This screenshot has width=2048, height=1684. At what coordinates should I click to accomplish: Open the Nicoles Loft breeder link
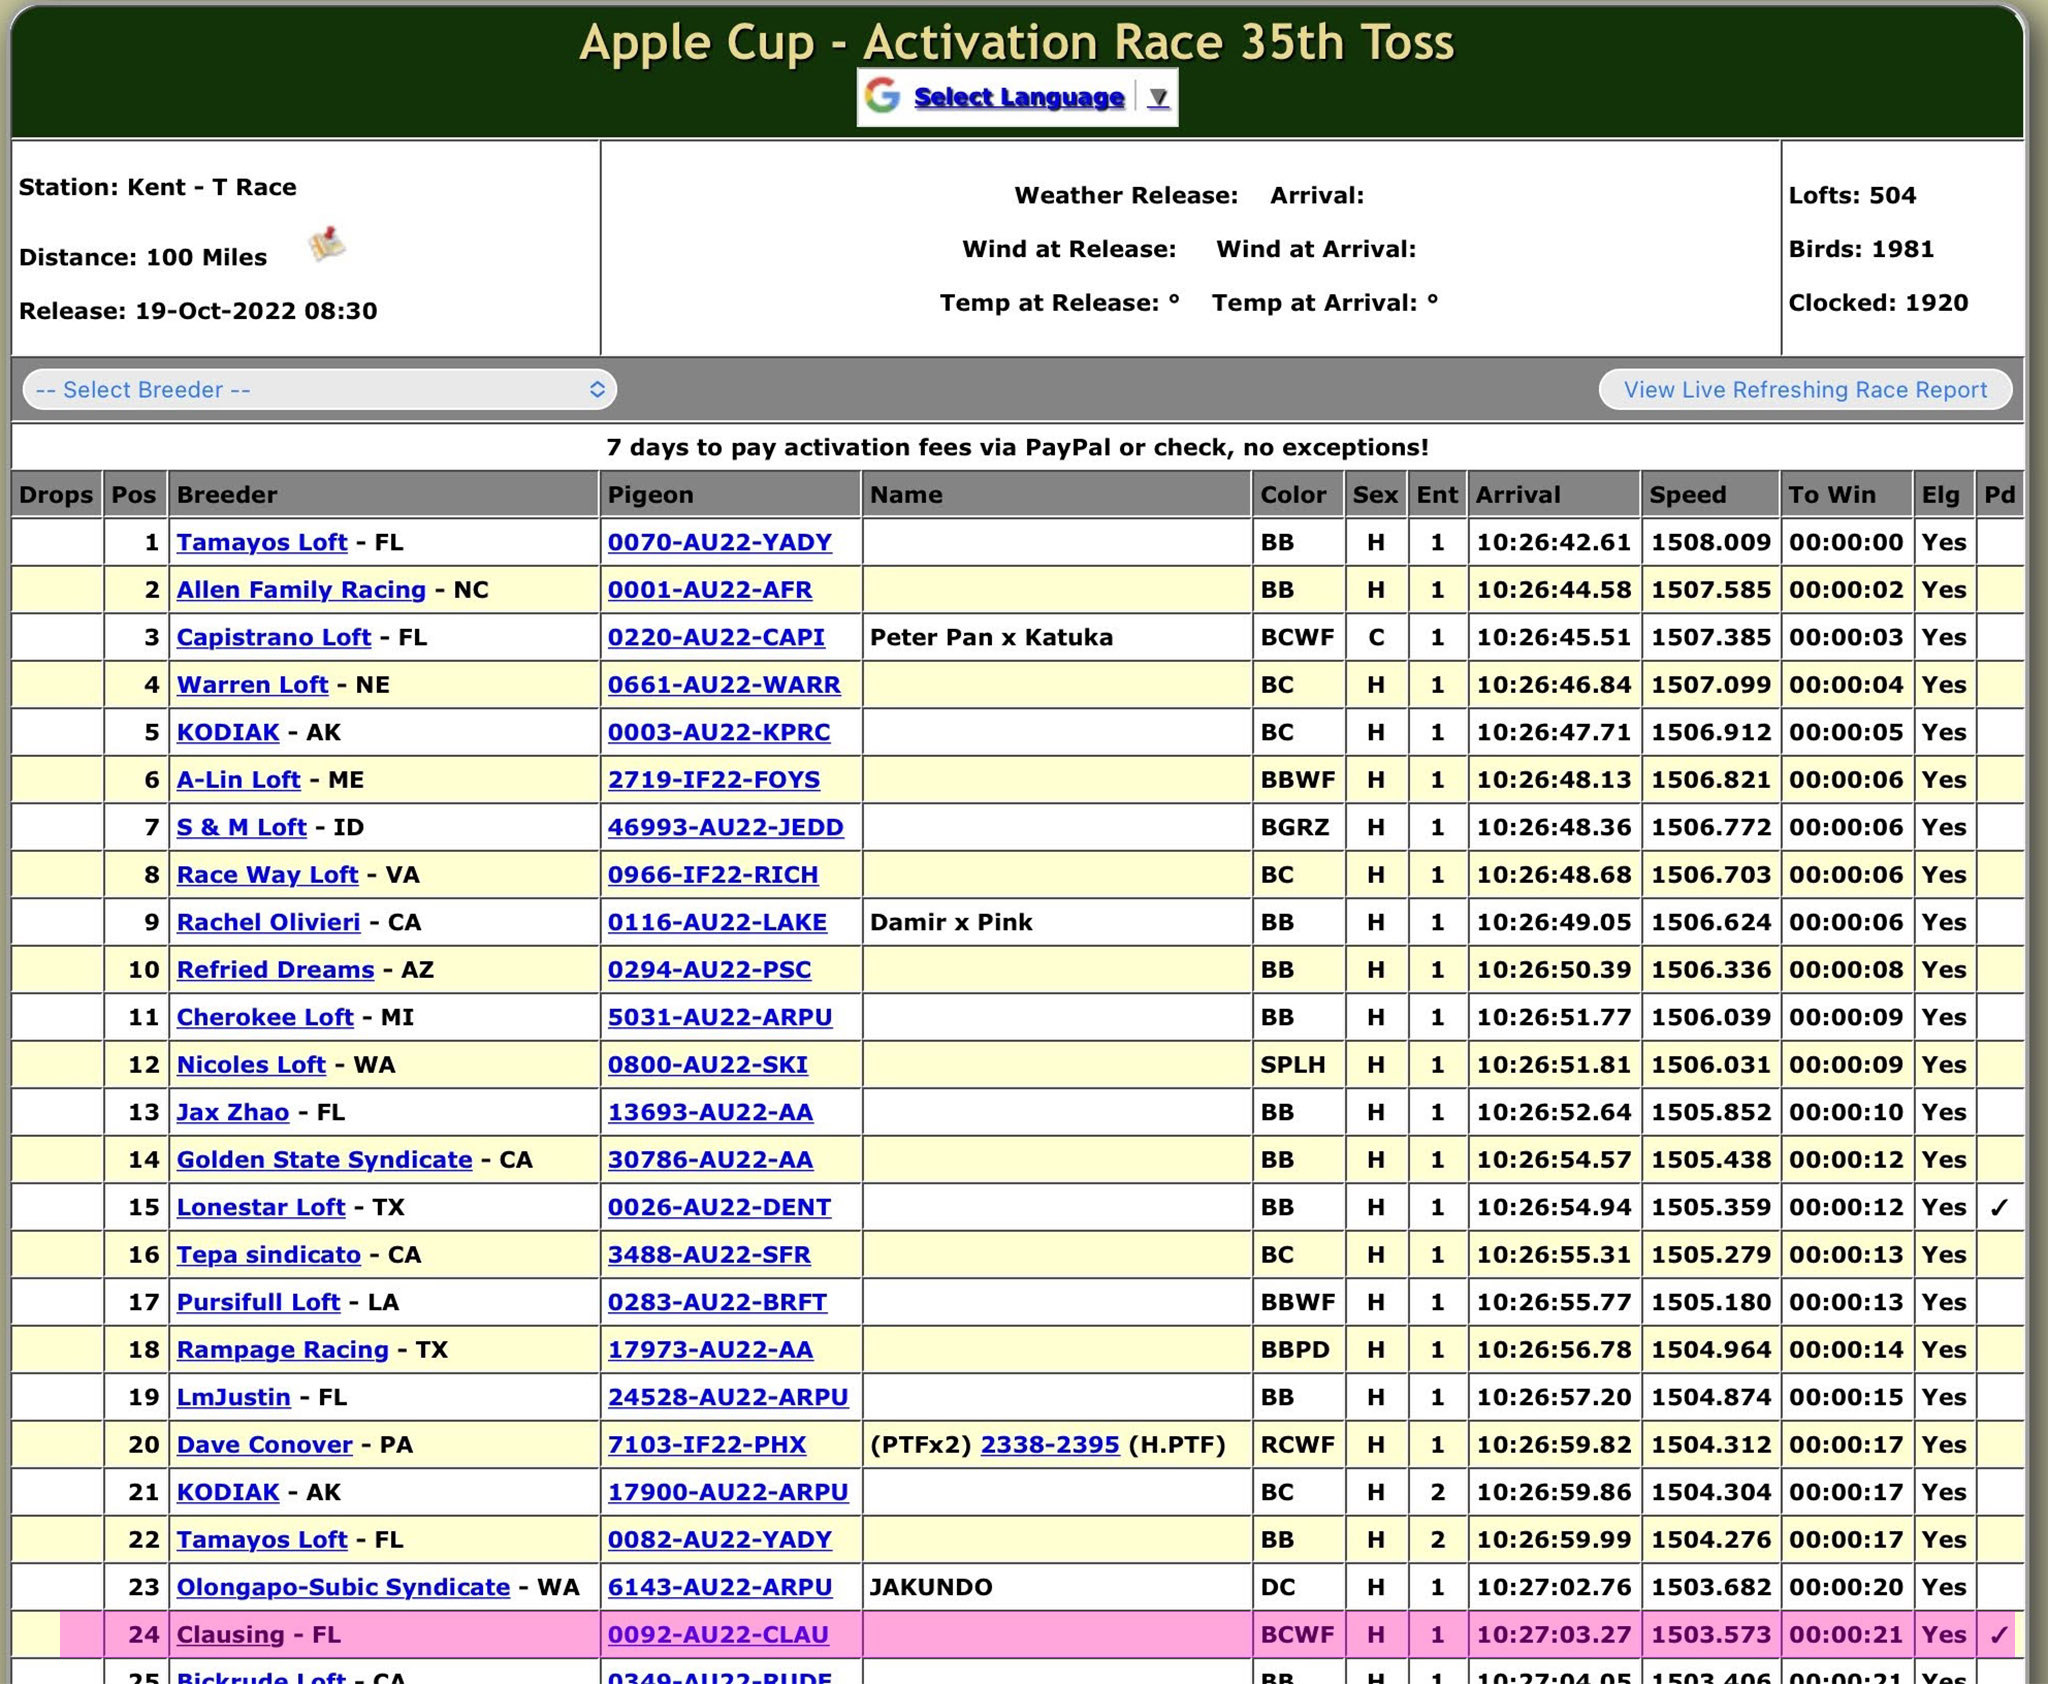tap(251, 1065)
